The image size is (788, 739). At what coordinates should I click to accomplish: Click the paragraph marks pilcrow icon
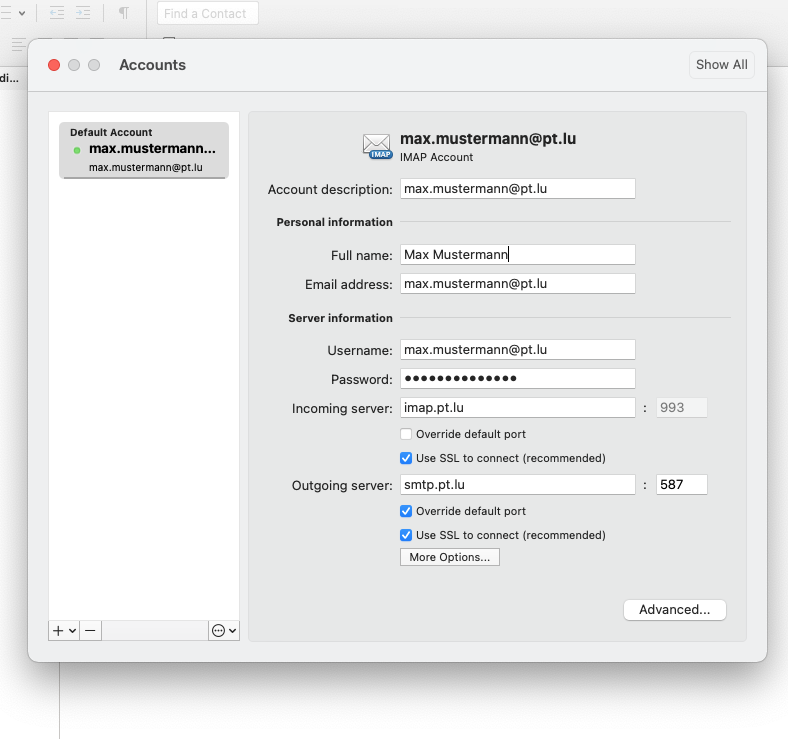pyautogui.click(x=124, y=13)
